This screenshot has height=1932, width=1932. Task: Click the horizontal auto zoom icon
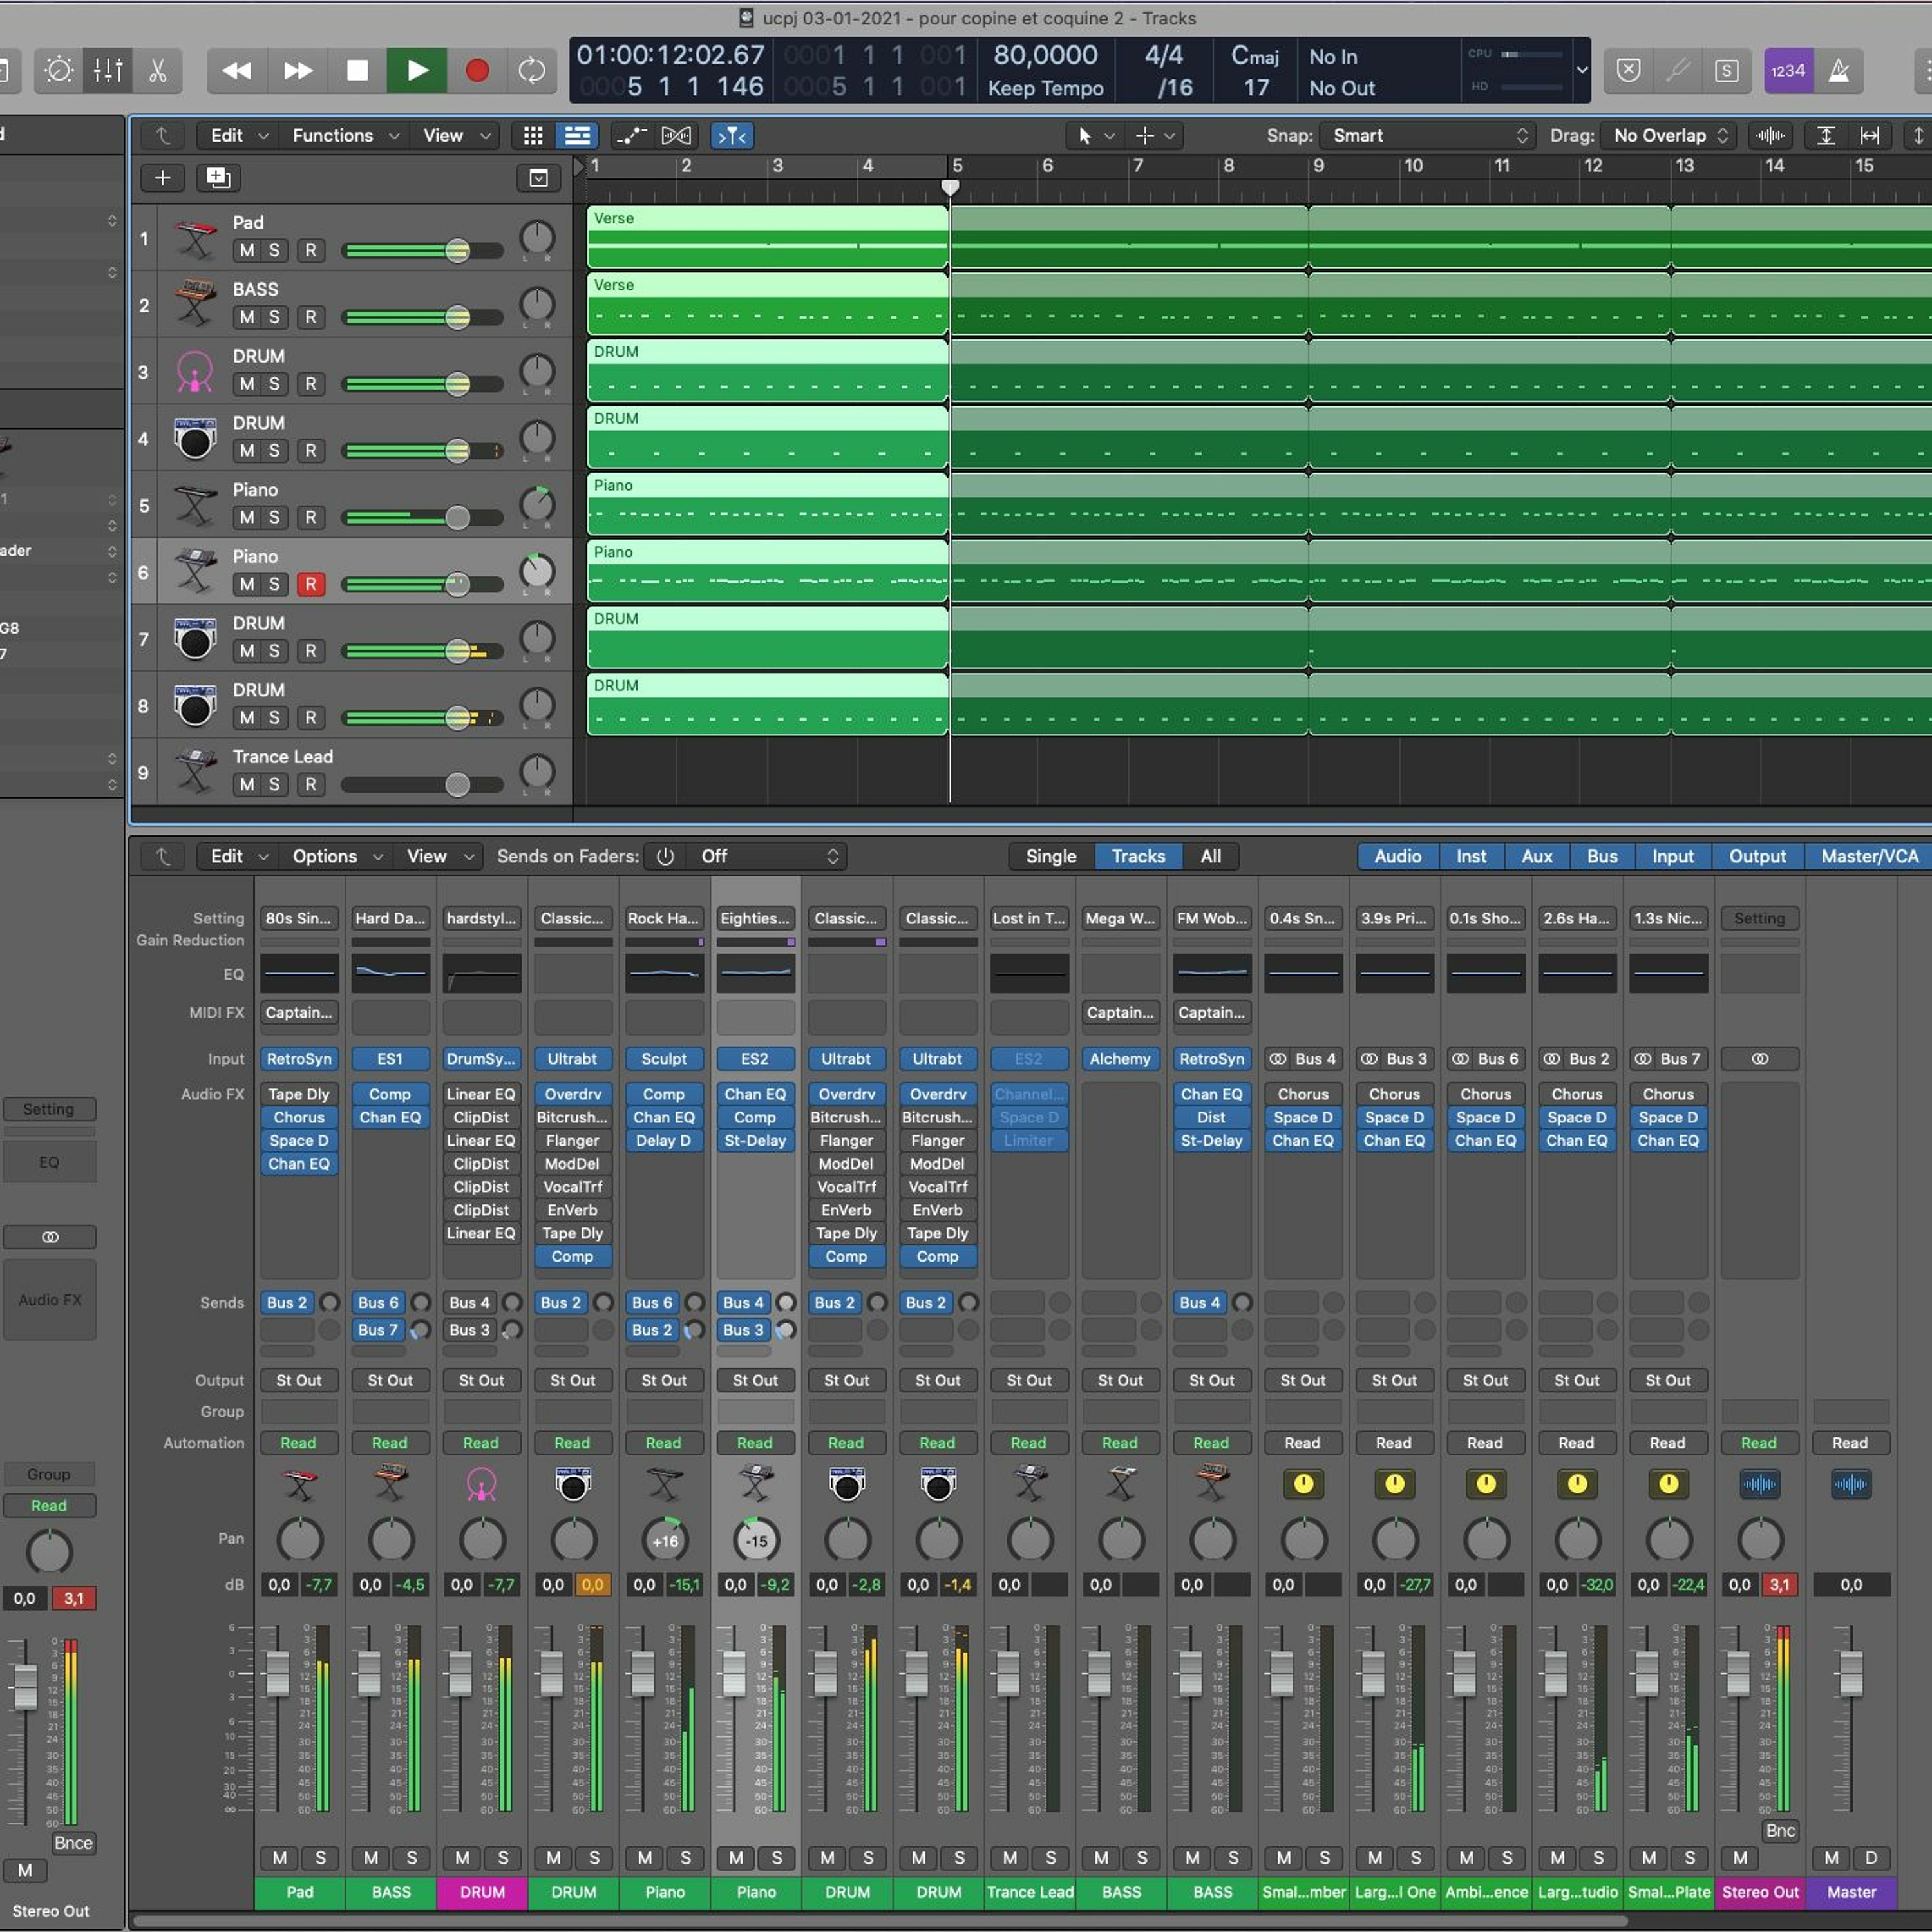pyautogui.click(x=1869, y=135)
